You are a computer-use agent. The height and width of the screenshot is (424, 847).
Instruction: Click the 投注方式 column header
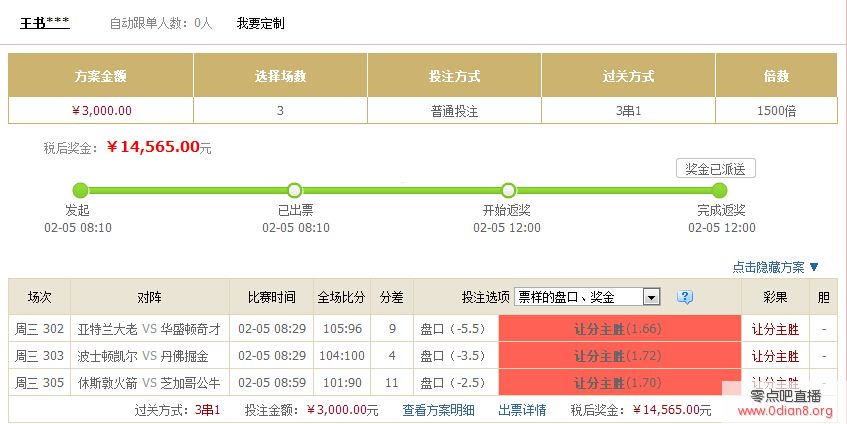pos(454,76)
